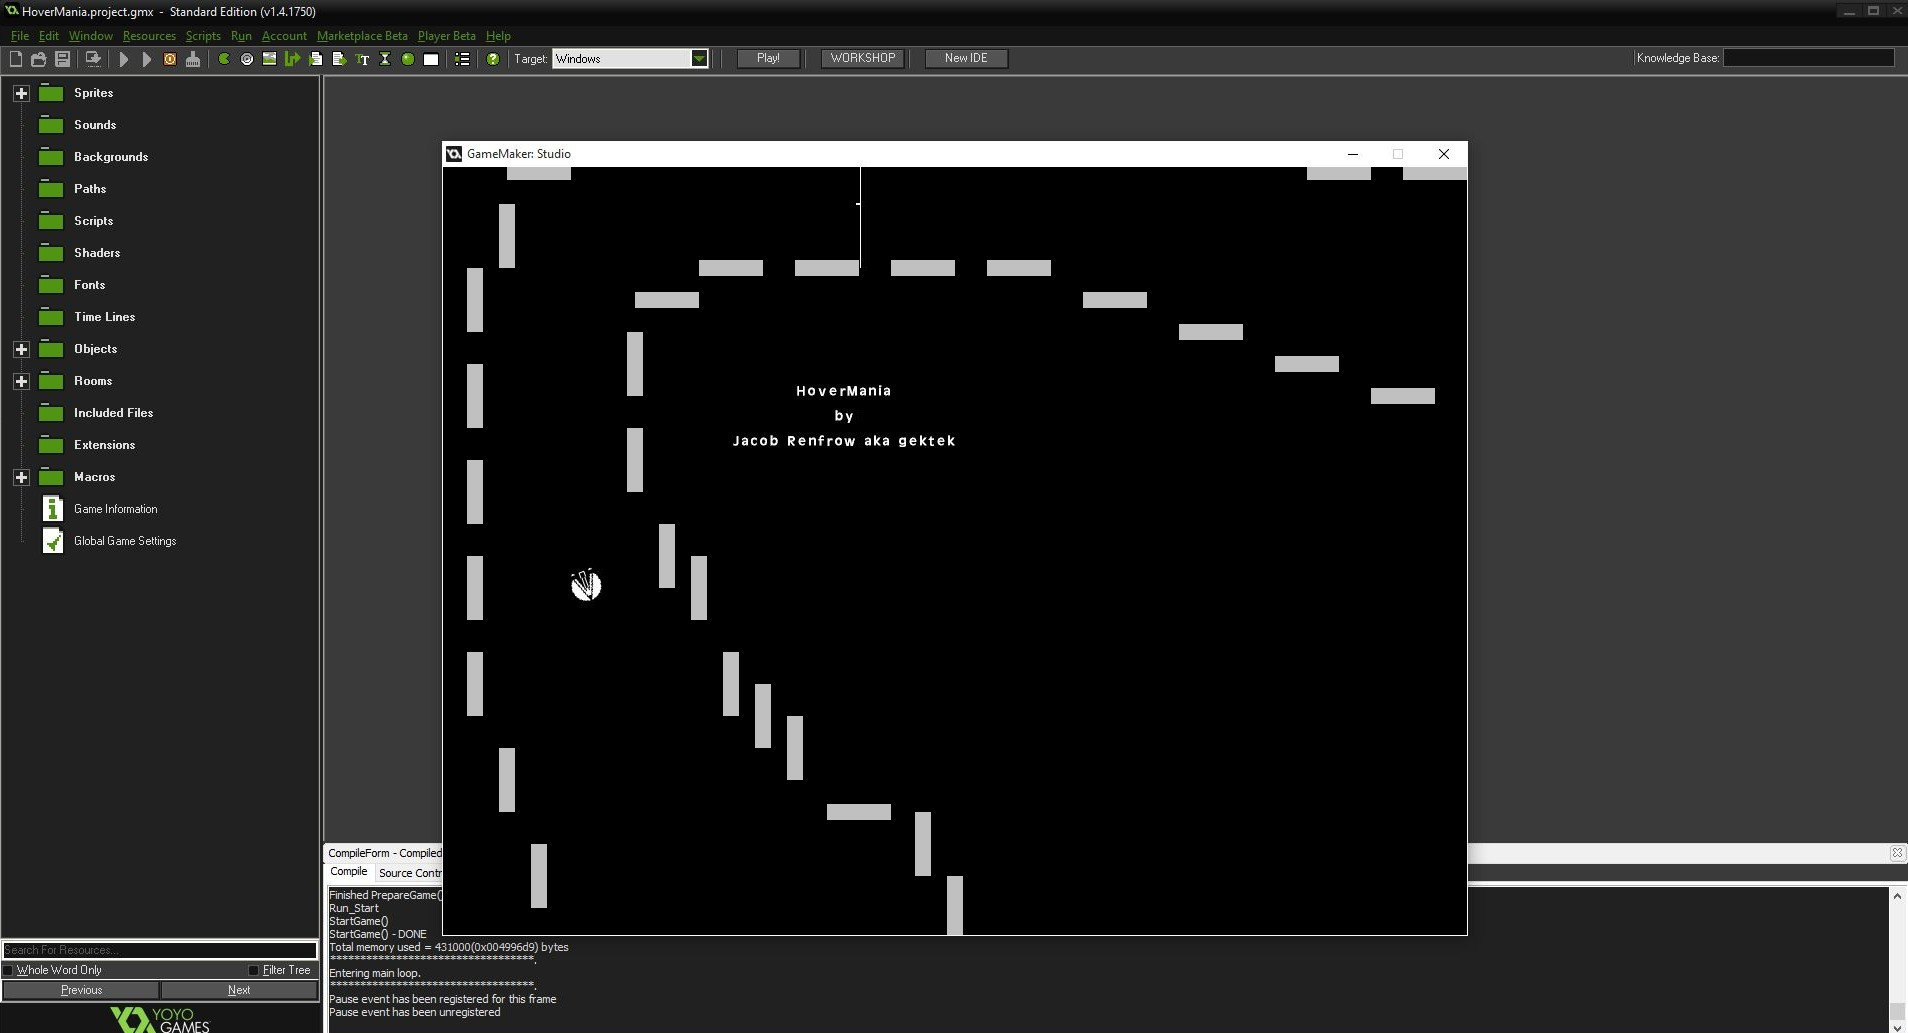Click the New project toolbar icon
Image resolution: width=1908 pixels, height=1033 pixels.
[x=16, y=59]
